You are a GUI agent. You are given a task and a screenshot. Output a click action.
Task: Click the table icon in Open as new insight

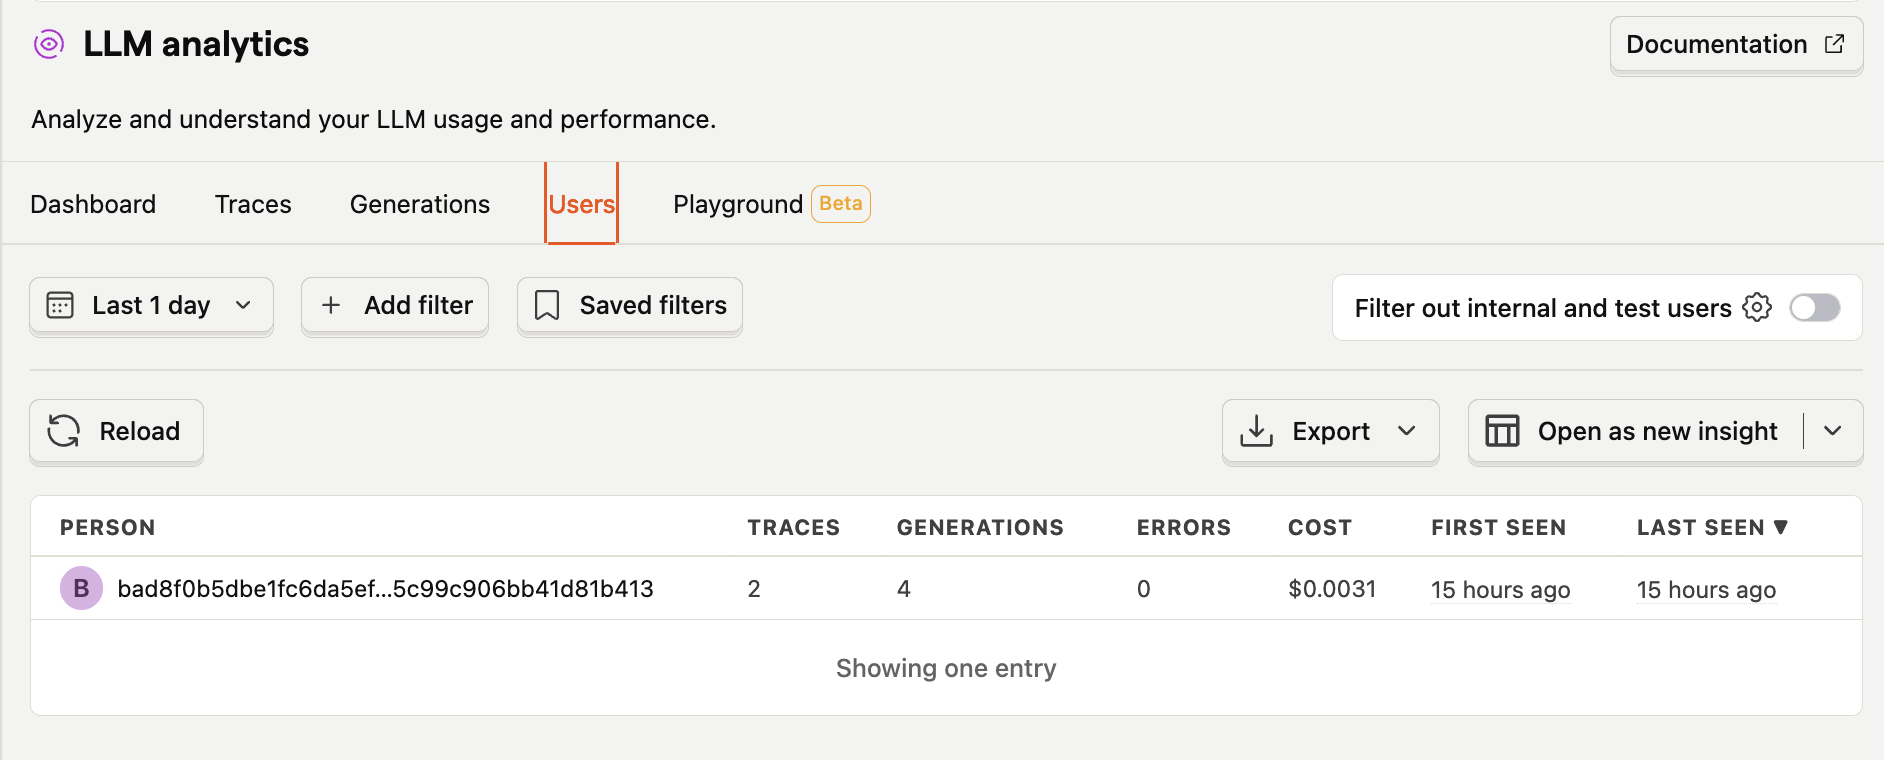click(x=1502, y=431)
